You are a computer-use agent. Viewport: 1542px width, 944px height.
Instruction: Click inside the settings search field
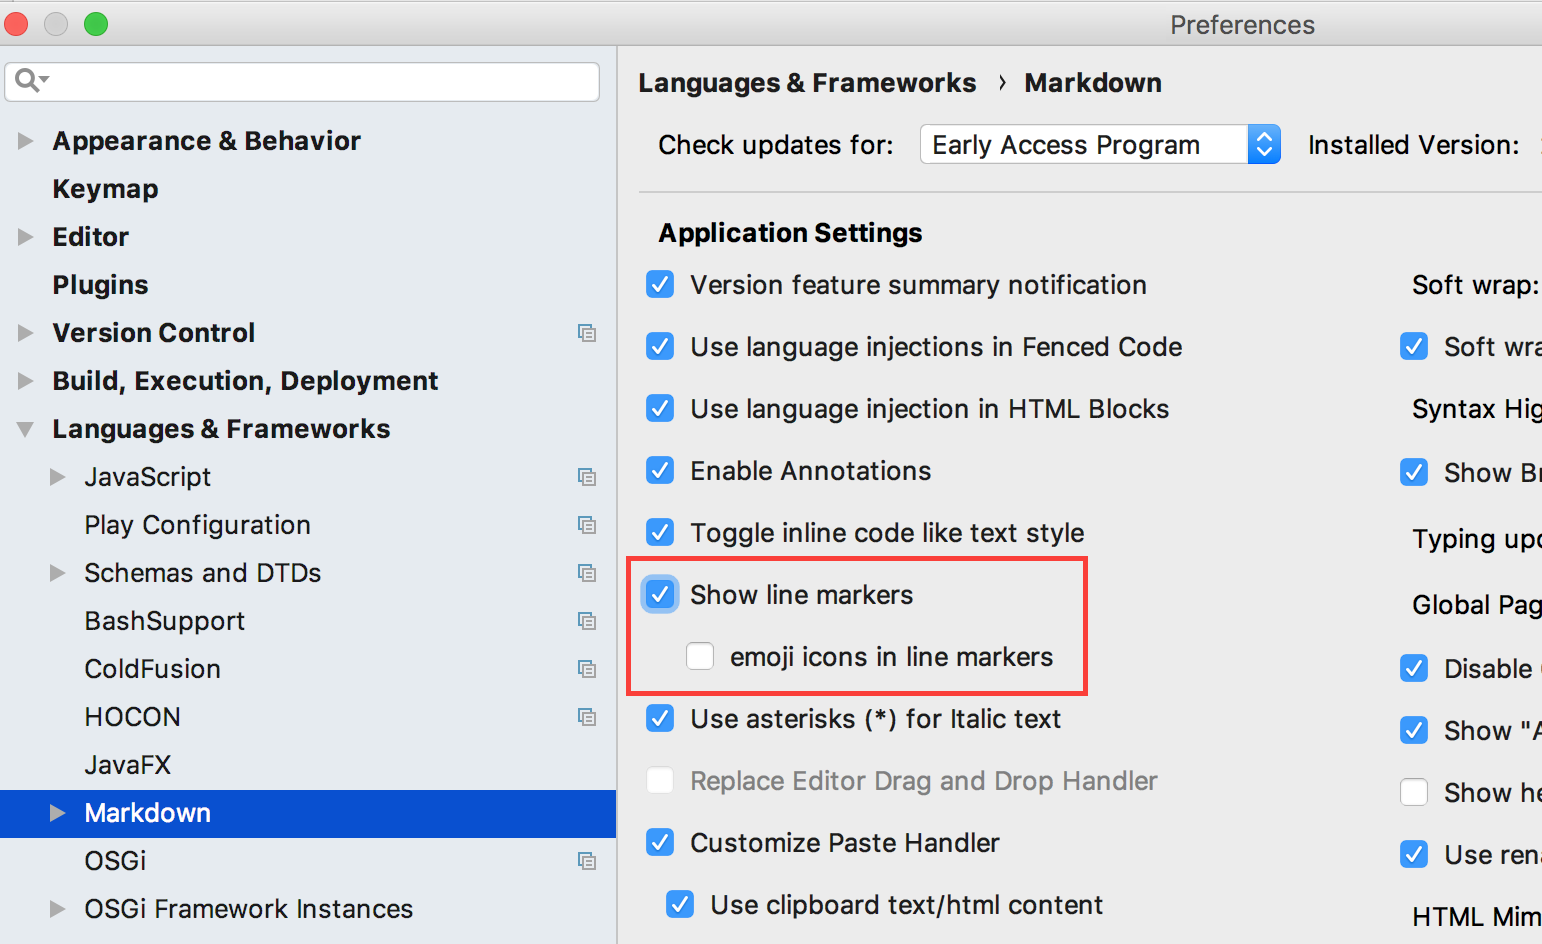tap(300, 81)
